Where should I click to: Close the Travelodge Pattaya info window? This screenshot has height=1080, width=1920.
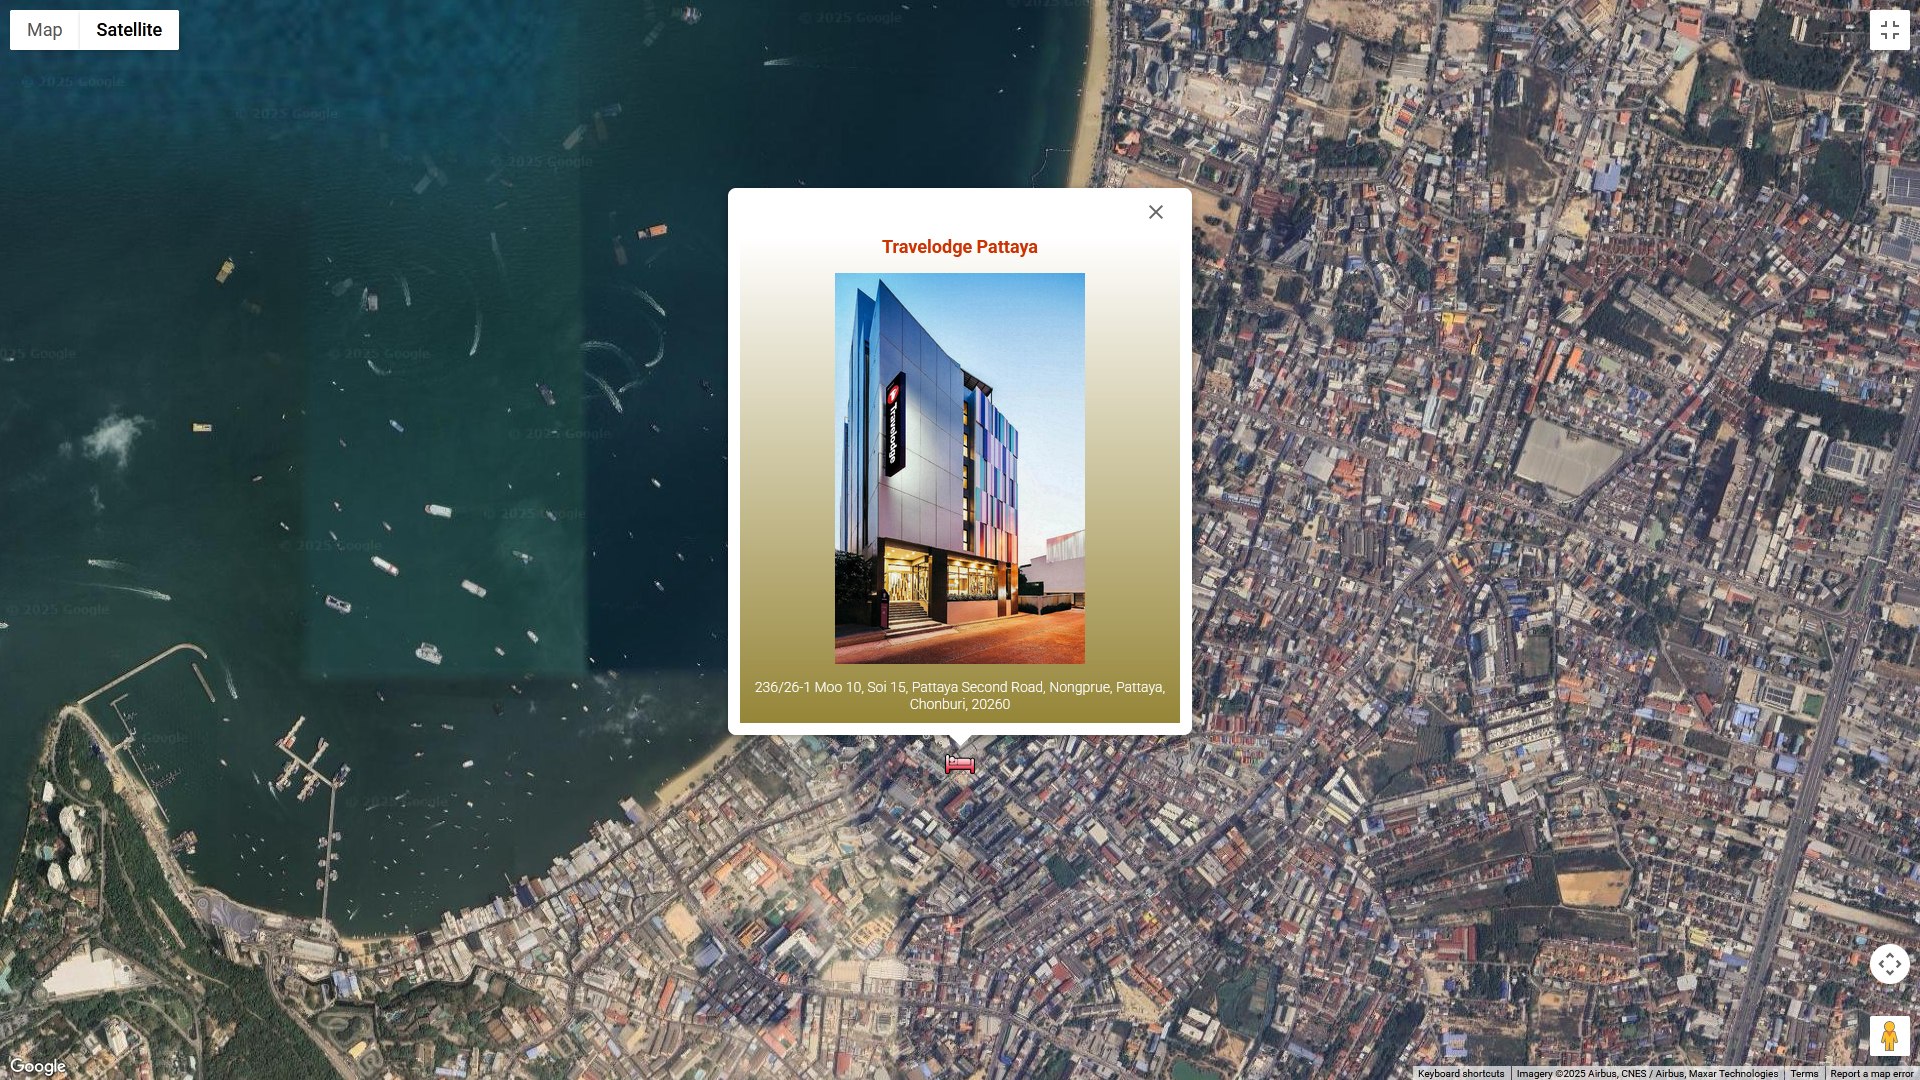[1156, 212]
